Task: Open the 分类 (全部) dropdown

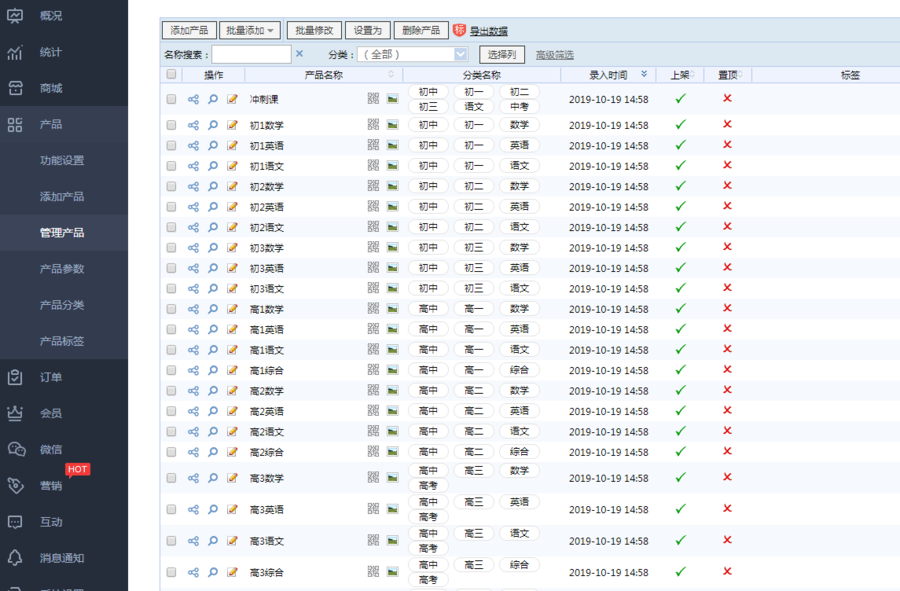Action: coord(412,54)
